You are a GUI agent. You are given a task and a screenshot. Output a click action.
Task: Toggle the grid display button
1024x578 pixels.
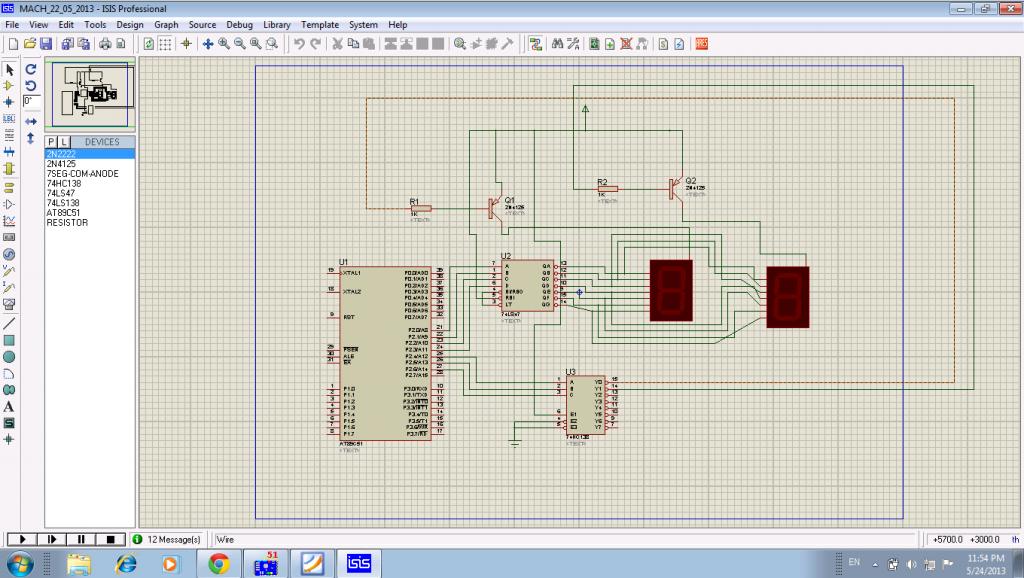pyautogui.click(x=165, y=44)
